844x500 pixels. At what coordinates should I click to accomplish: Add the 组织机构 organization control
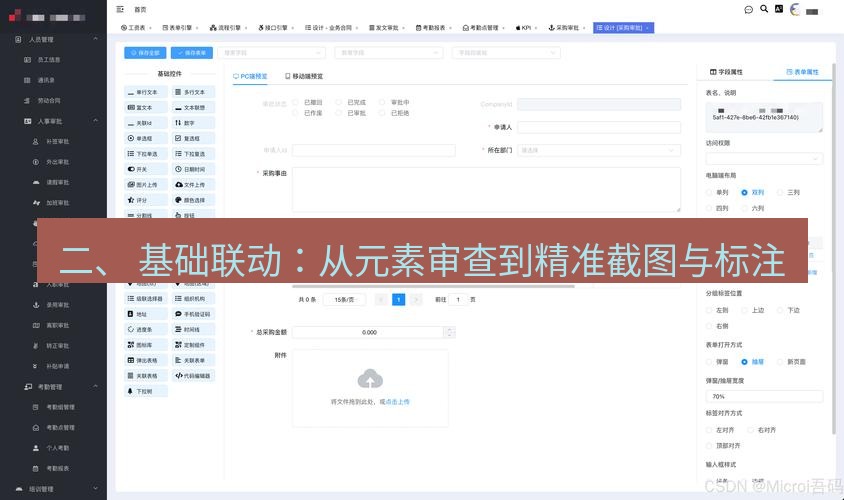coord(193,299)
